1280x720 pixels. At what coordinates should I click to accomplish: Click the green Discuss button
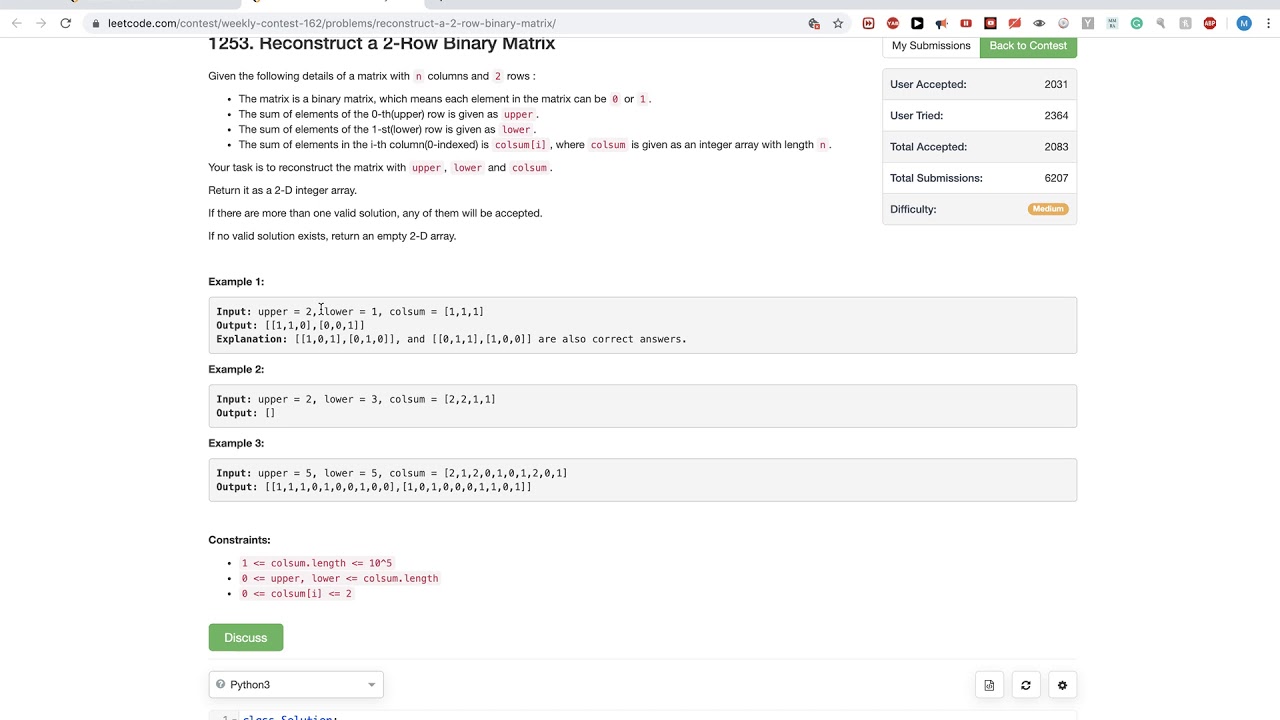point(245,638)
